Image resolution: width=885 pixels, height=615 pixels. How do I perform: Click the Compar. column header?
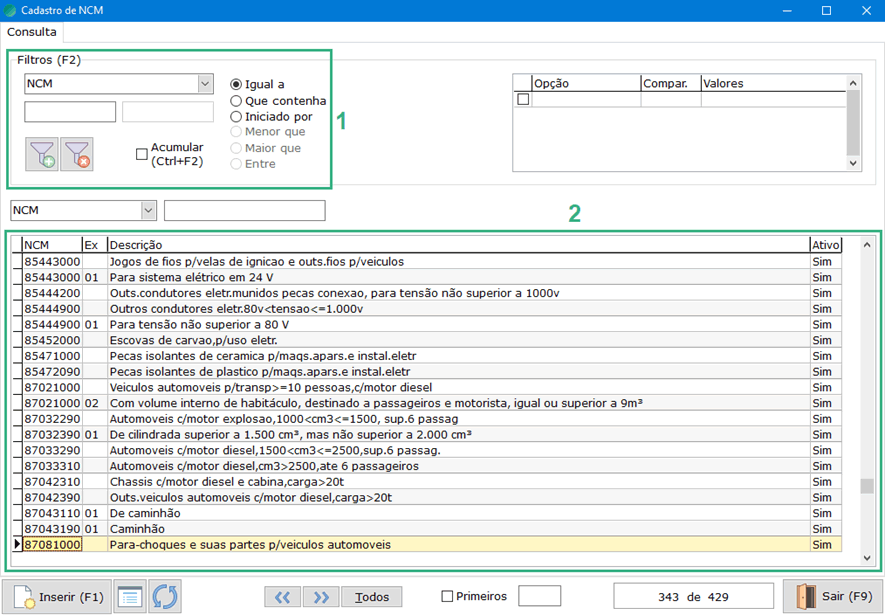click(x=671, y=84)
